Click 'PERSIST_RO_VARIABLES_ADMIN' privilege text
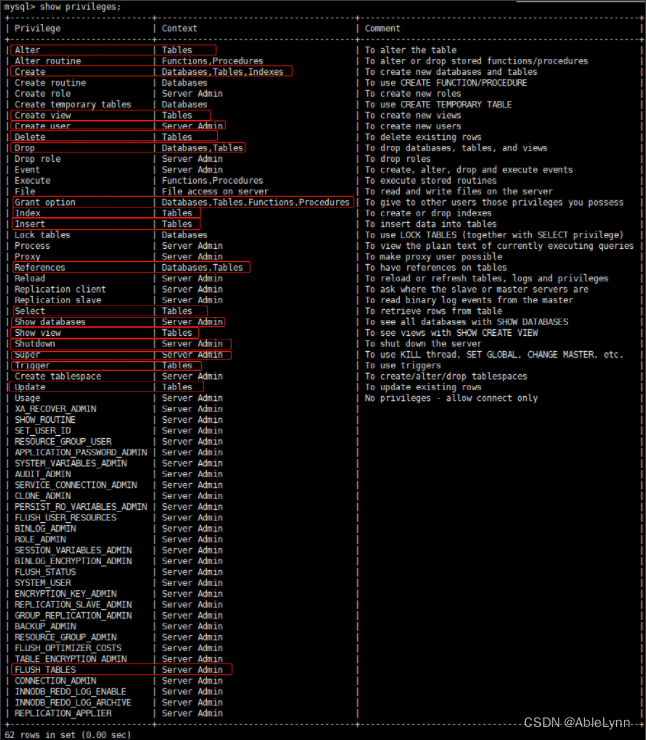 [81, 506]
